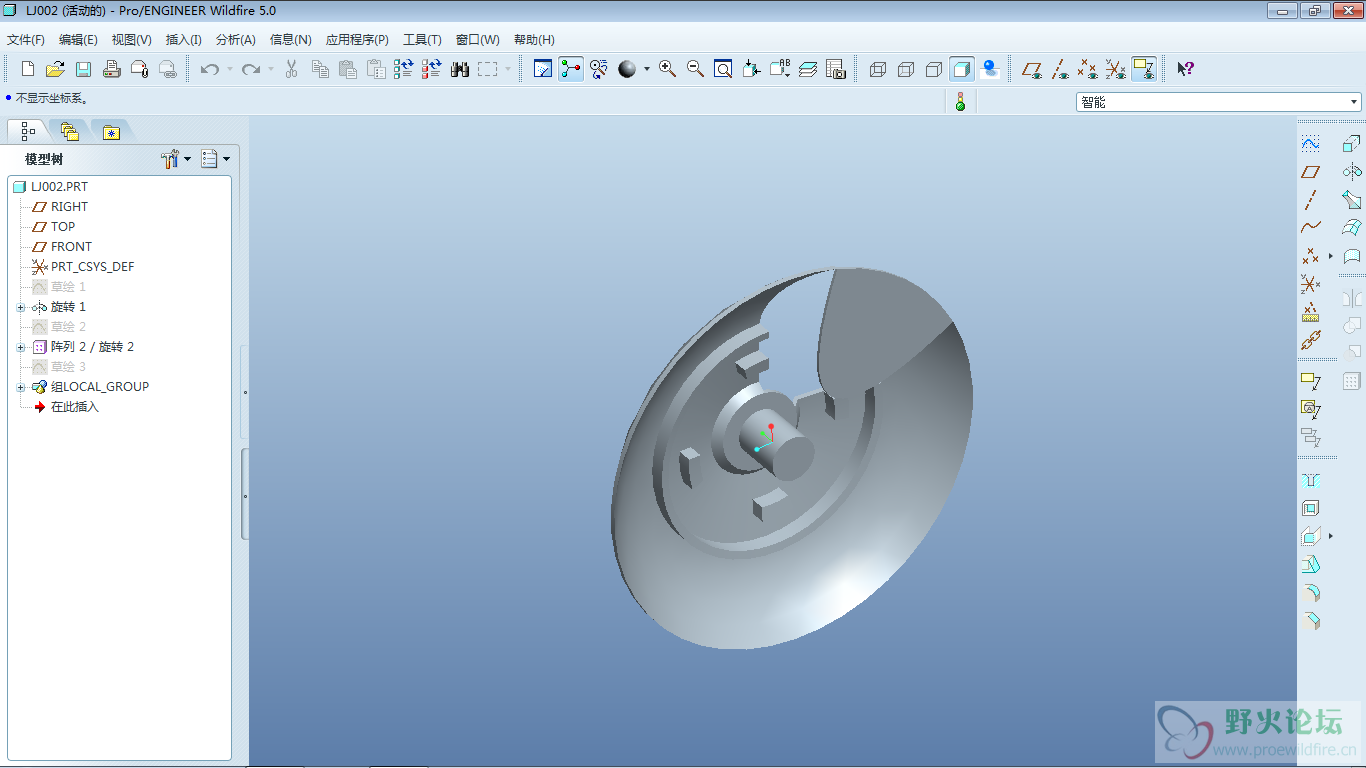
Task: Open the model tree Show dropdown
Action: [x=215, y=159]
